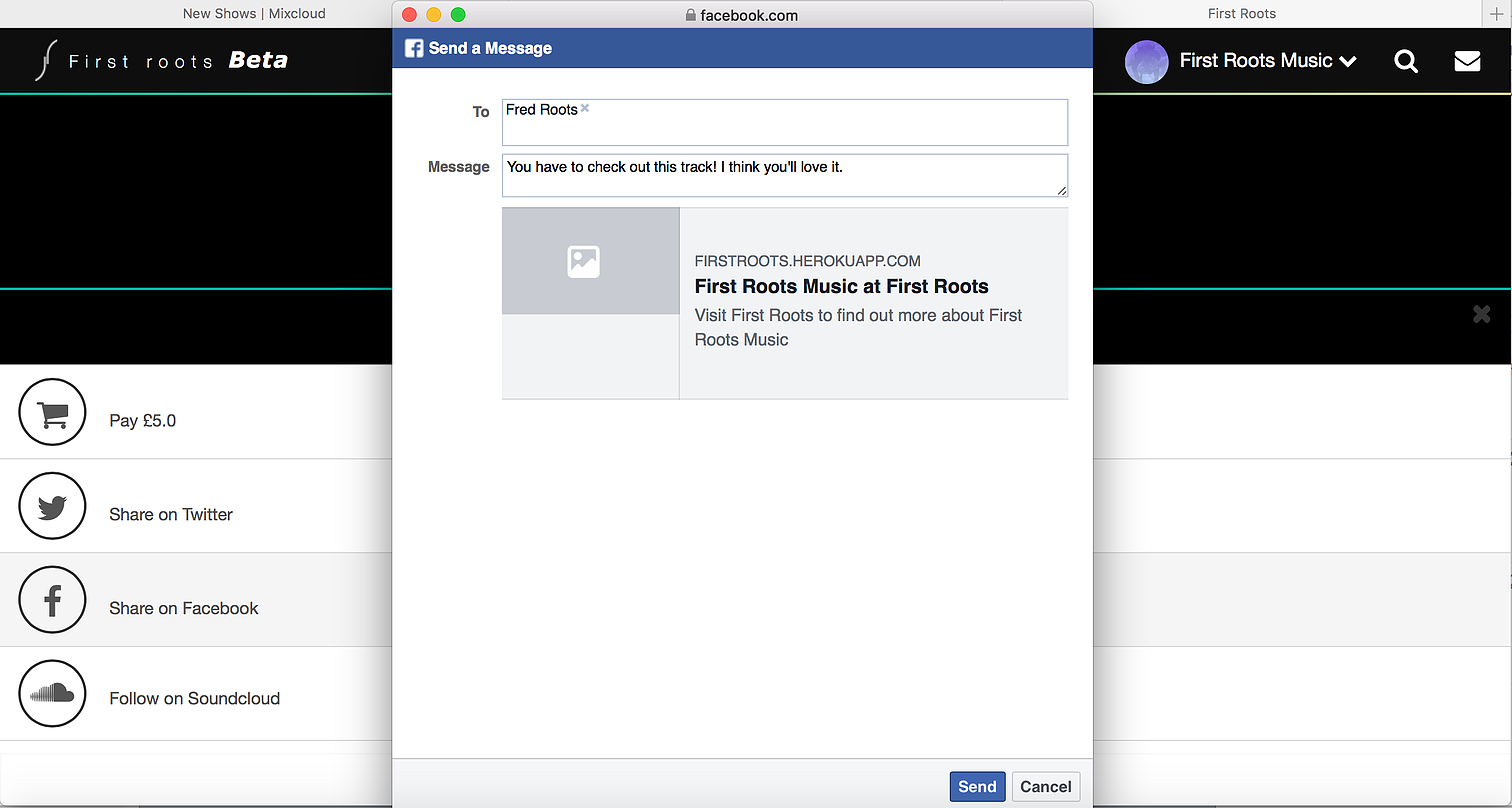
Task: Click the First roots Beta logo
Action: click(x=161, y=60)
